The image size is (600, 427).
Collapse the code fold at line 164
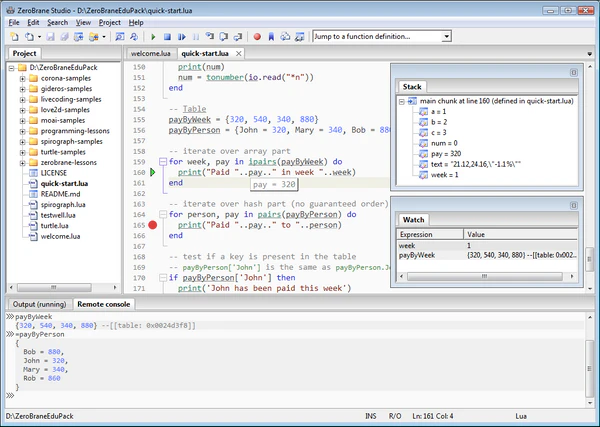pos(163,214)
